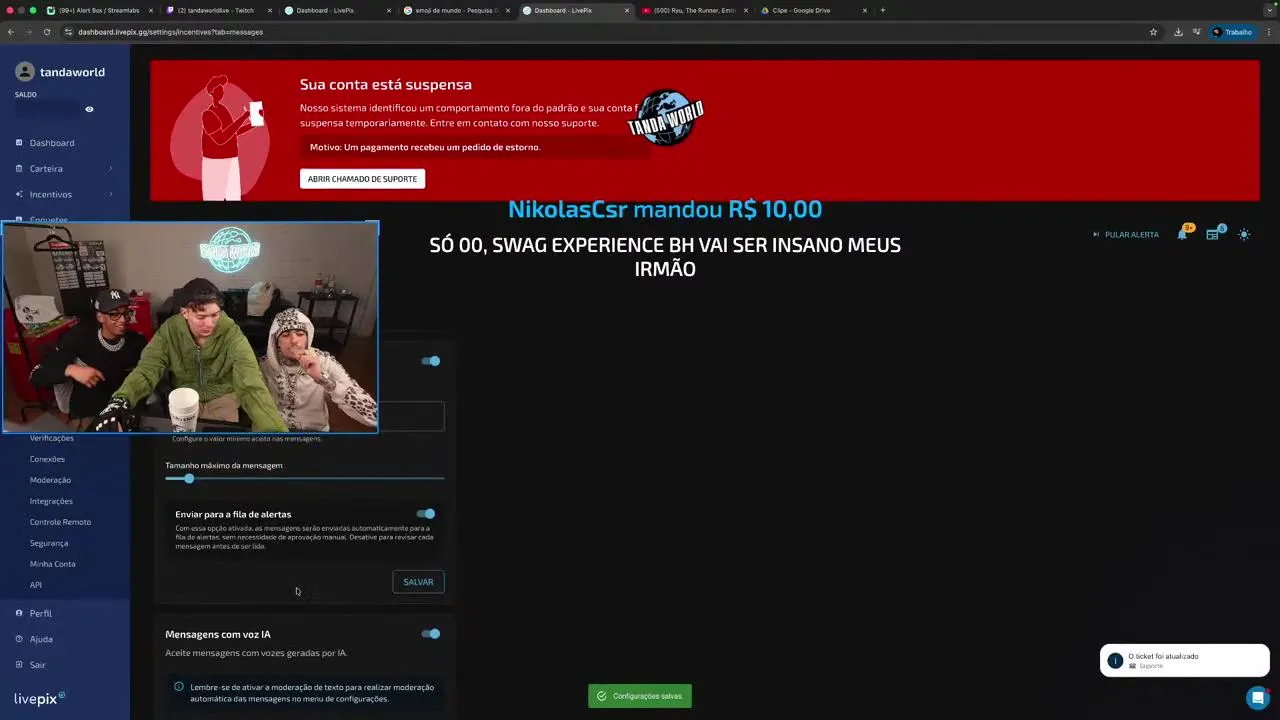Screen dimensions: 1280x720
Task: Click browser forward arrow
Action: tap(28, 32)
